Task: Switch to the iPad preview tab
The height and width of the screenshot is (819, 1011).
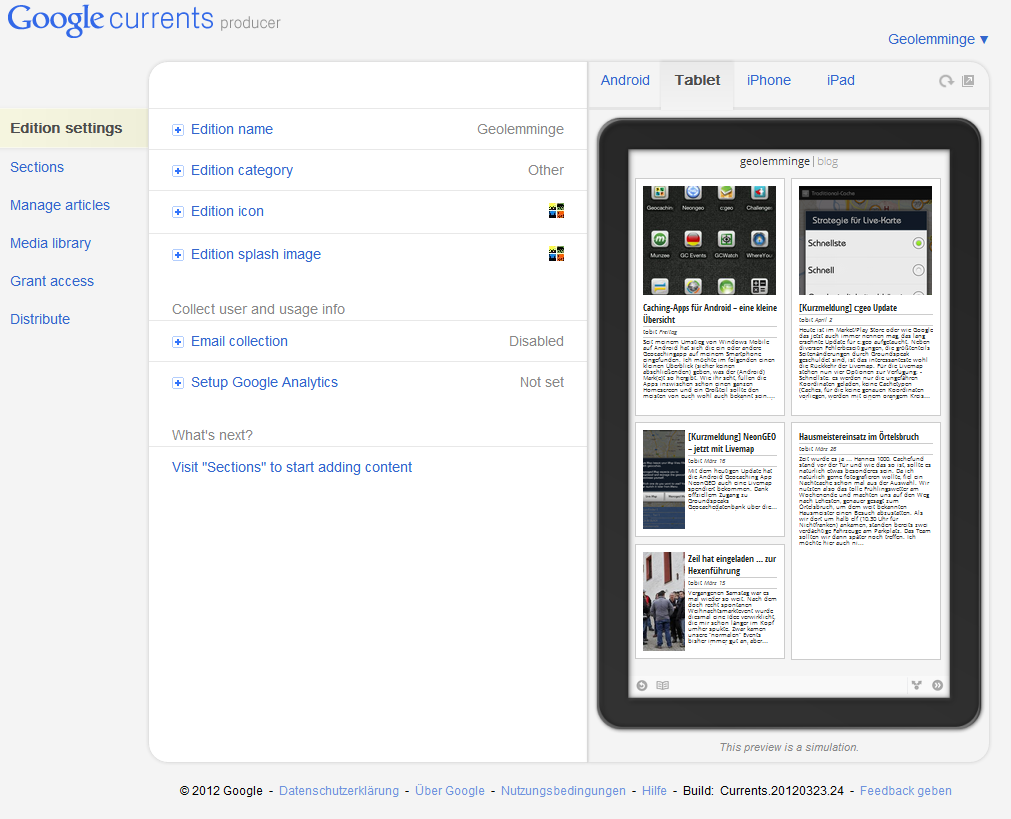Action: pyautogui.click(x=841, y=80)
